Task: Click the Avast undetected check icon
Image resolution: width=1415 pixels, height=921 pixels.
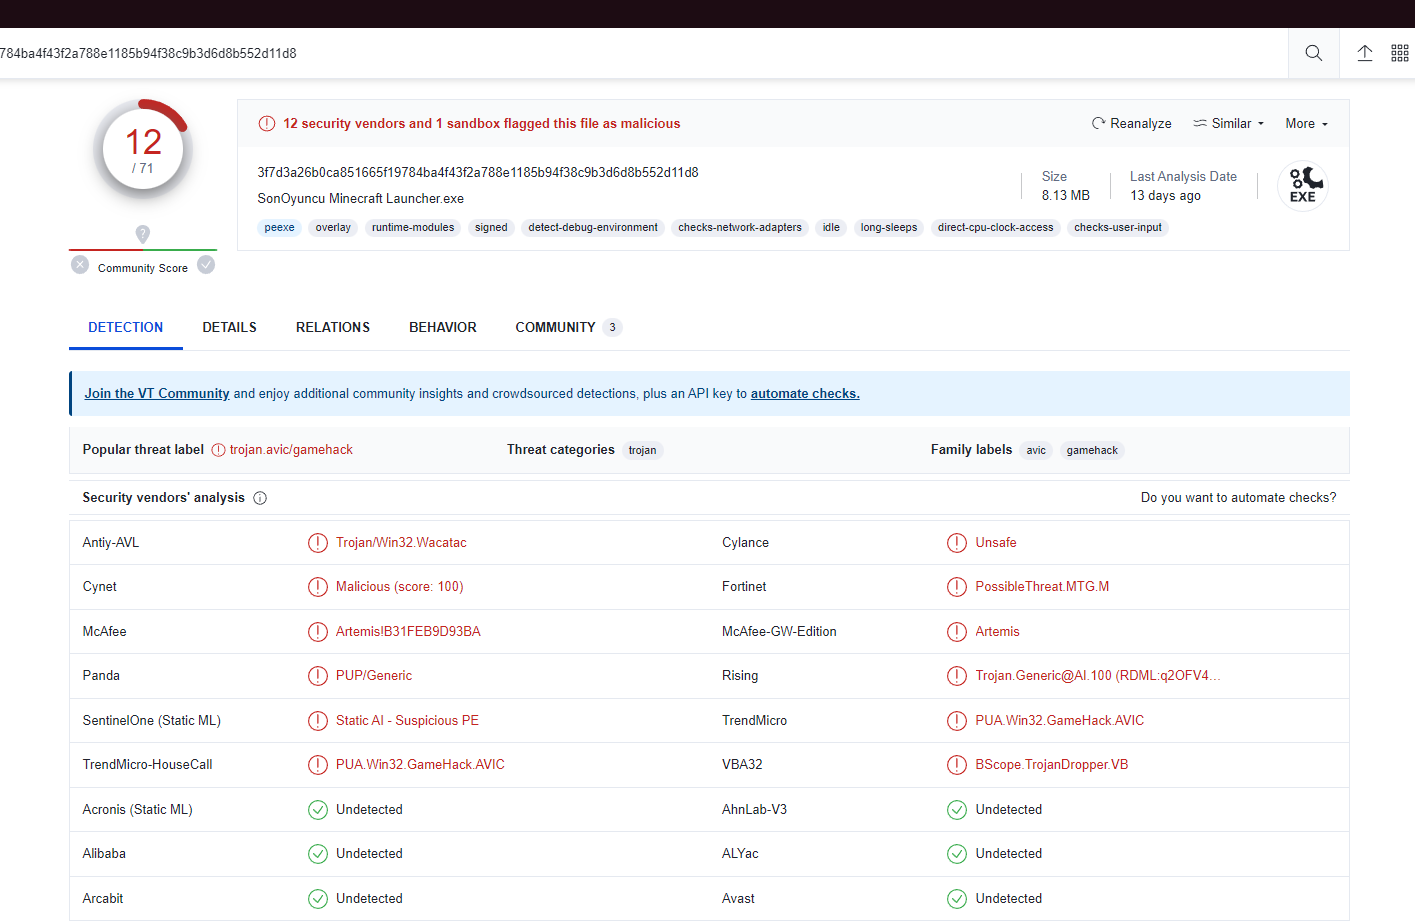Action: (x=957, y=899)
